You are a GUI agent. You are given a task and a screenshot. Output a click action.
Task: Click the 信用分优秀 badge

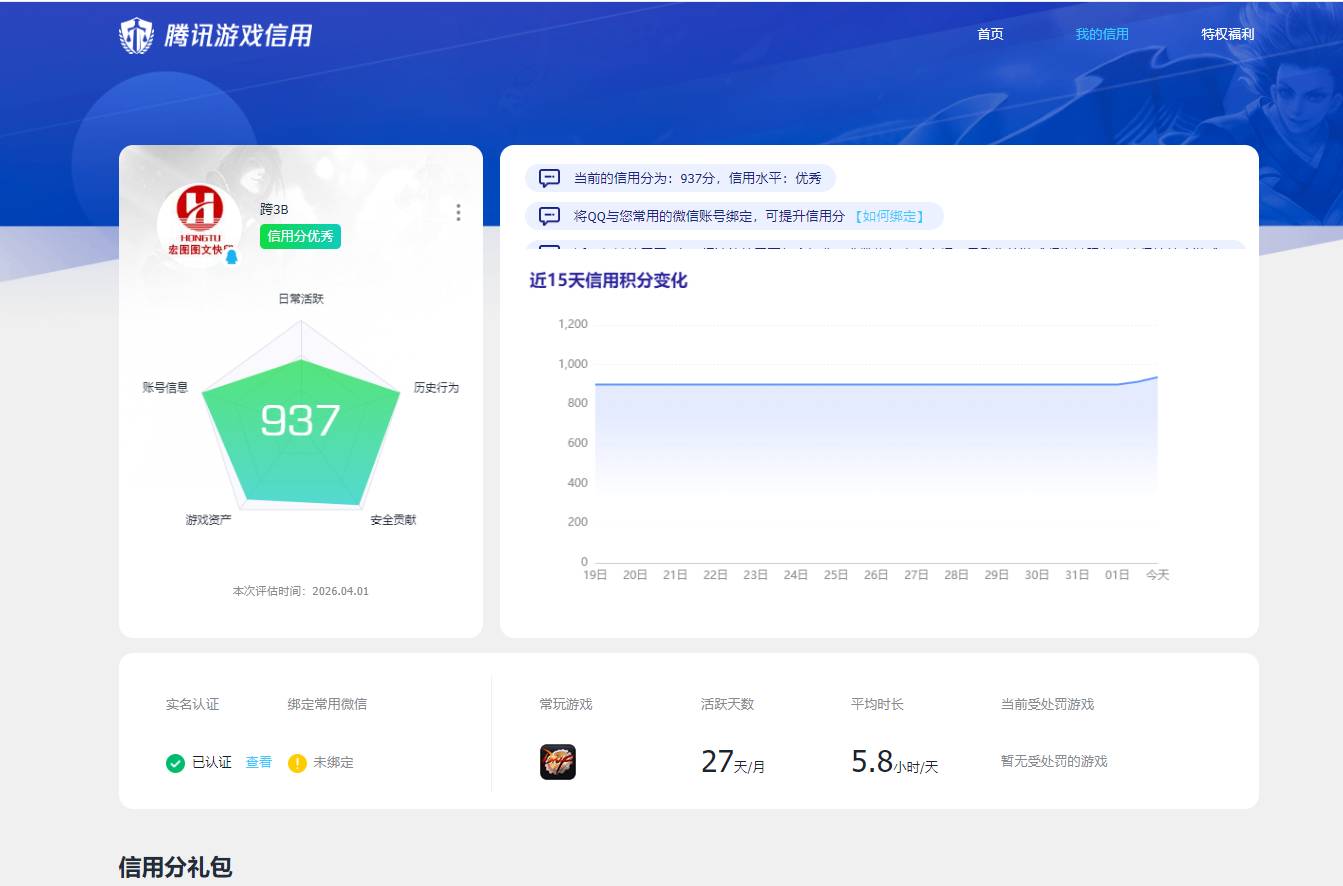(x=299, y=236)
